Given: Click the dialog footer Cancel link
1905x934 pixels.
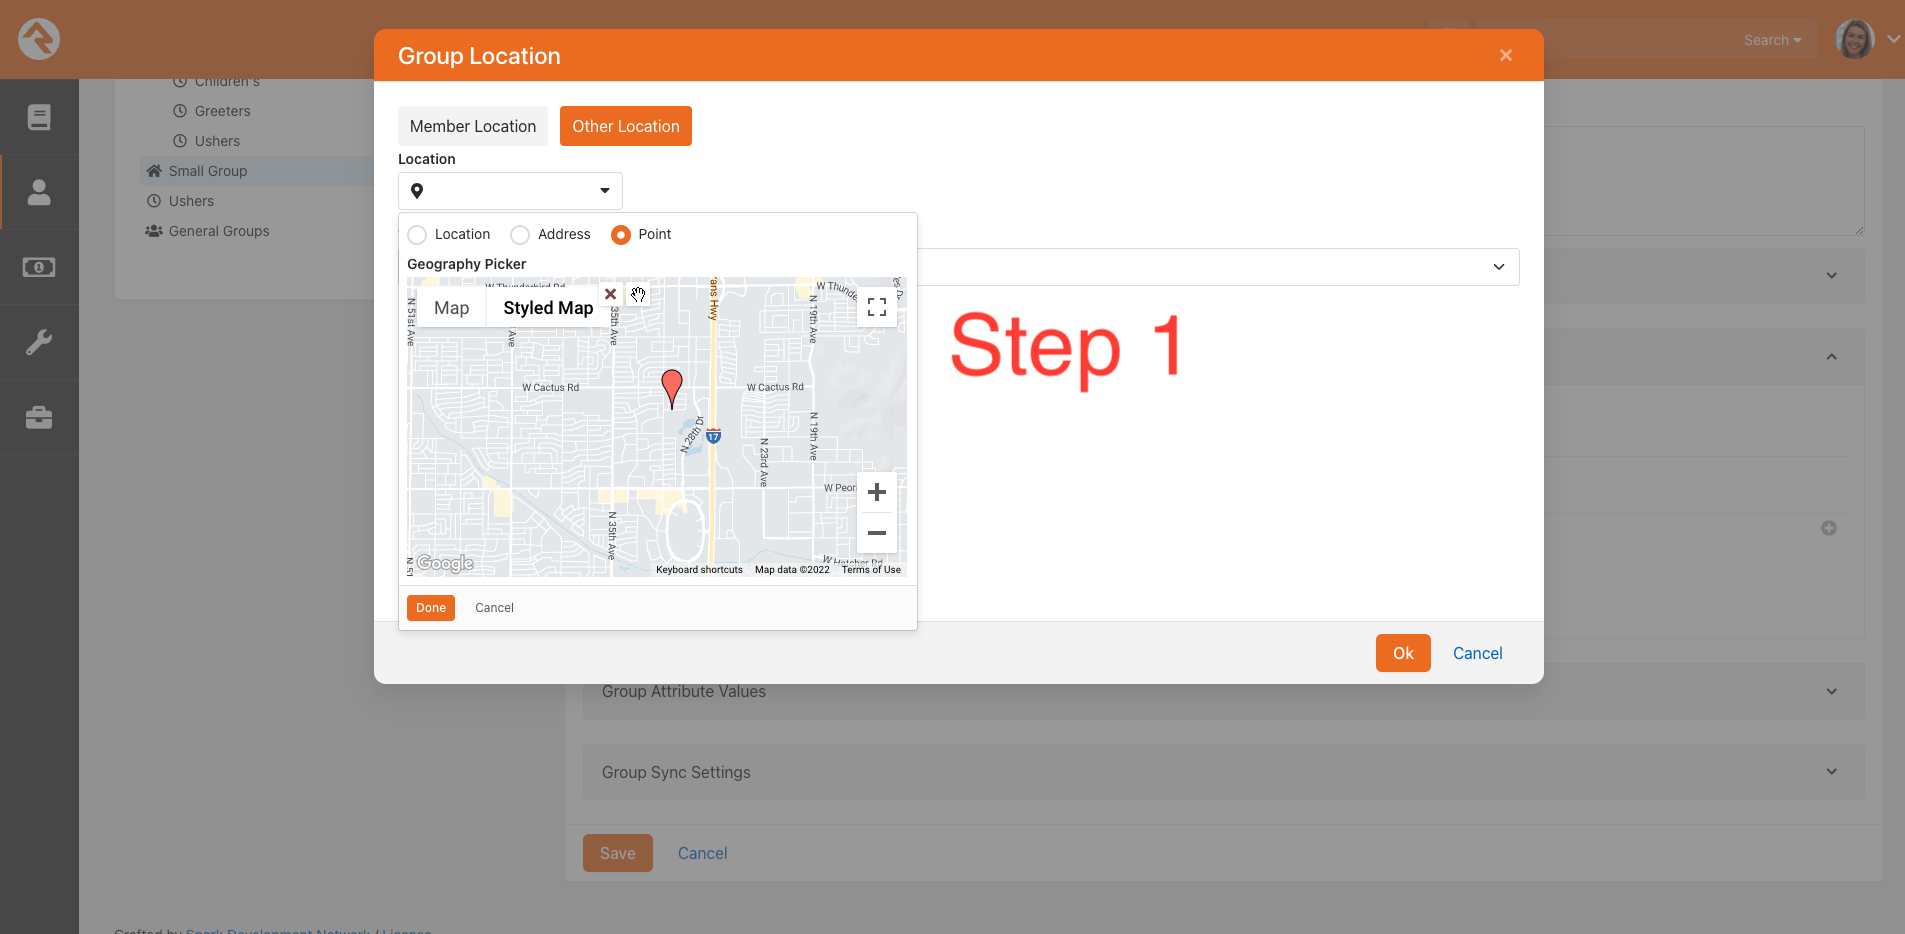Looking at the screenshot, I should (1477, 653).
